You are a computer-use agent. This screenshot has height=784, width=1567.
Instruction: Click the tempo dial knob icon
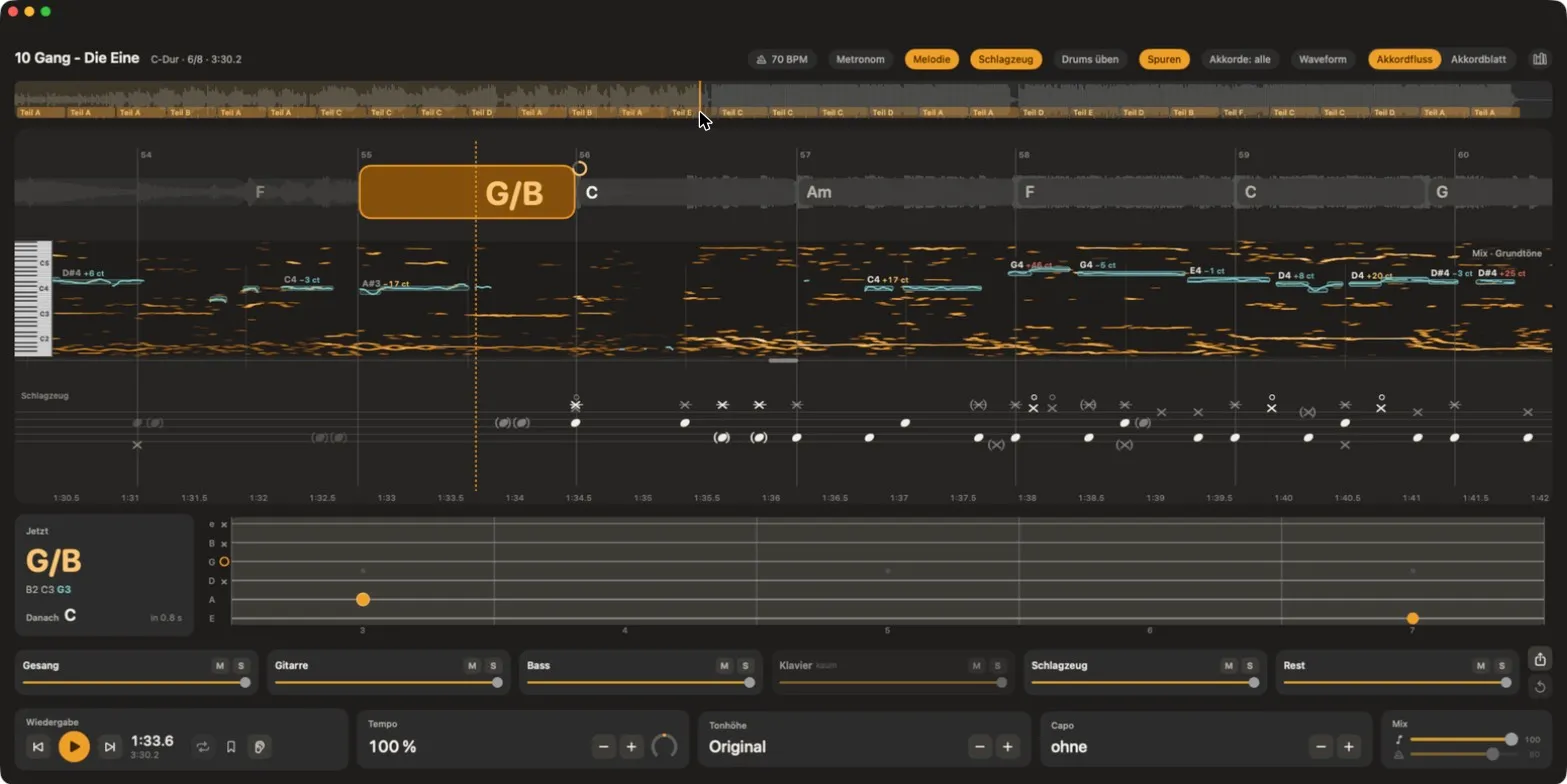(664, 746)
